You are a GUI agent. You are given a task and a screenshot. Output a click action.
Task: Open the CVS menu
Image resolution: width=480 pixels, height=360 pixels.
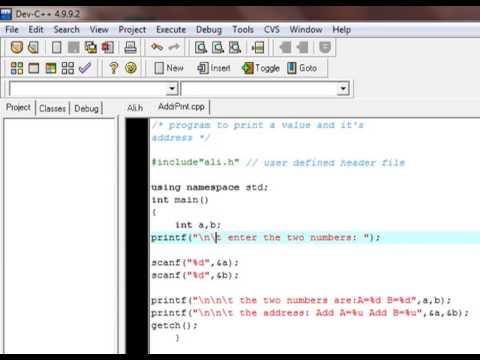point(272,30)
